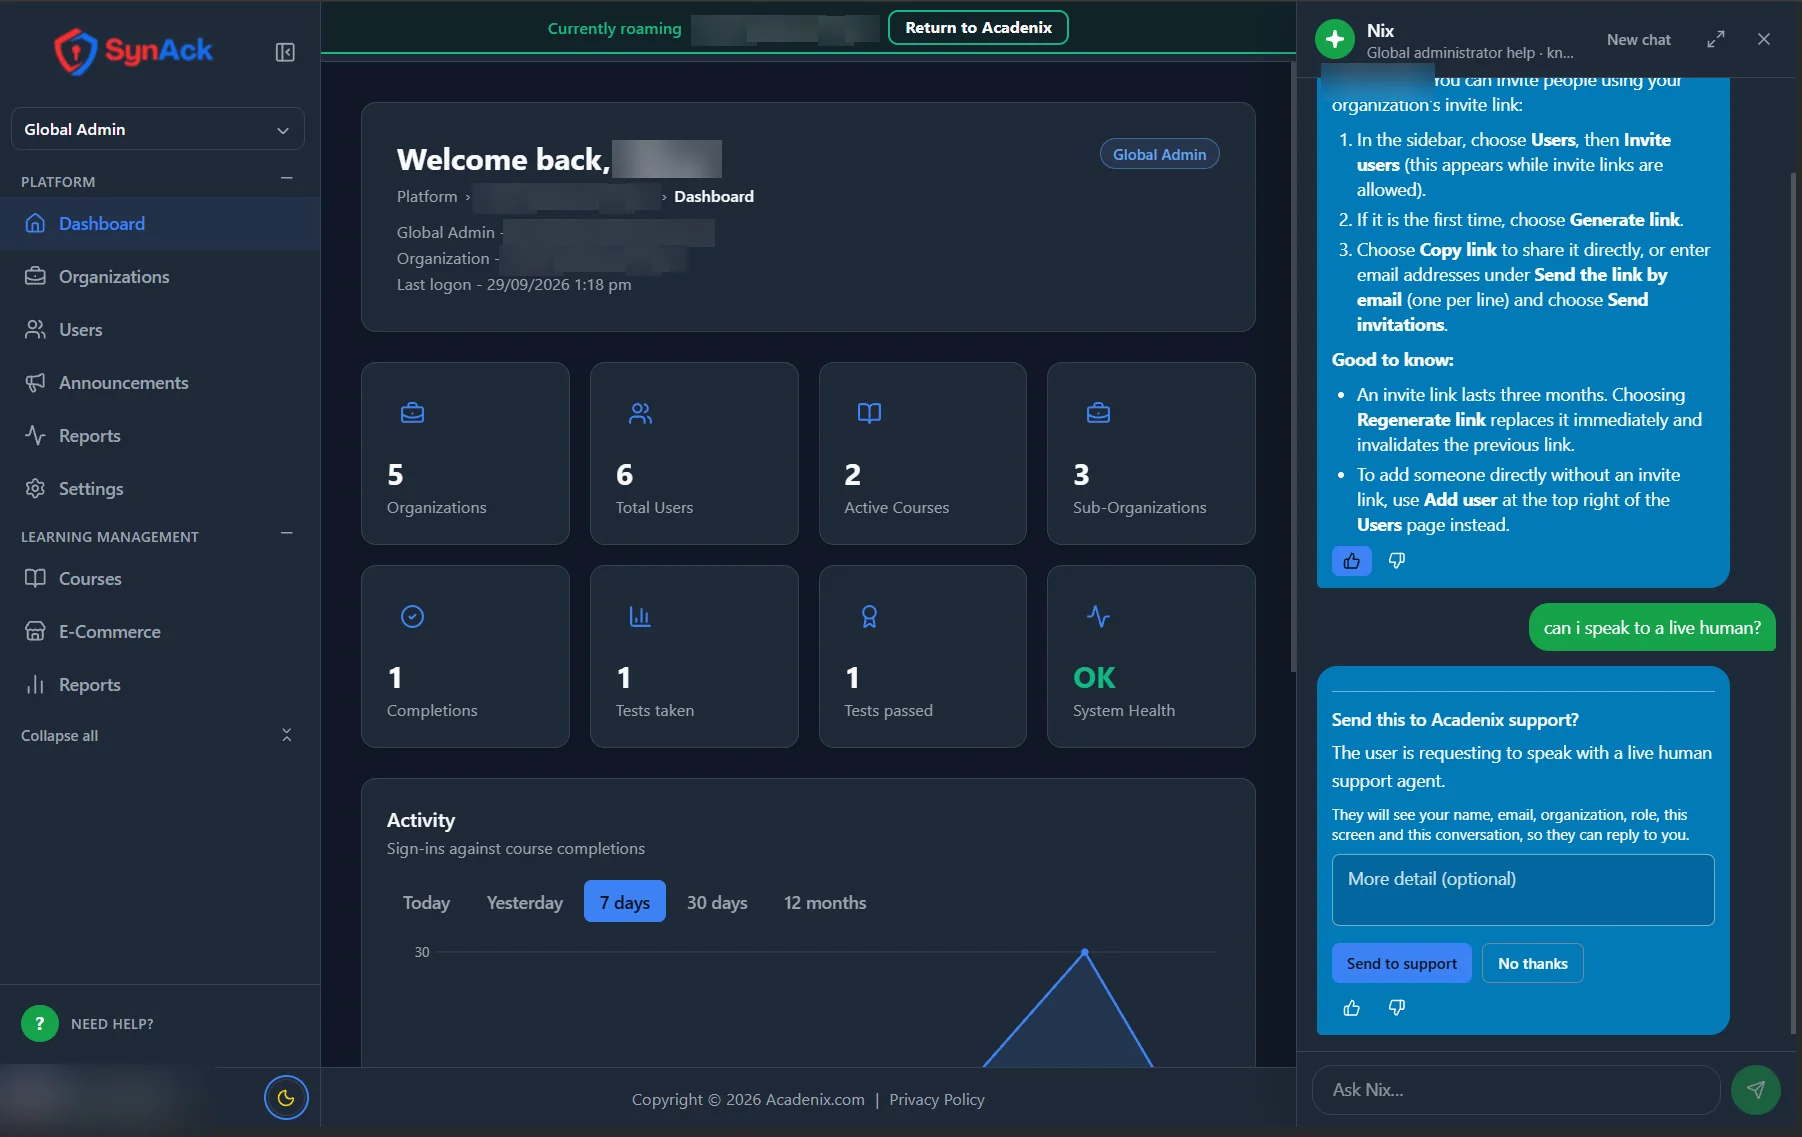1802x1137 pixels.
Task: Select the 7 days activity range
Action: tap(624, 902)
